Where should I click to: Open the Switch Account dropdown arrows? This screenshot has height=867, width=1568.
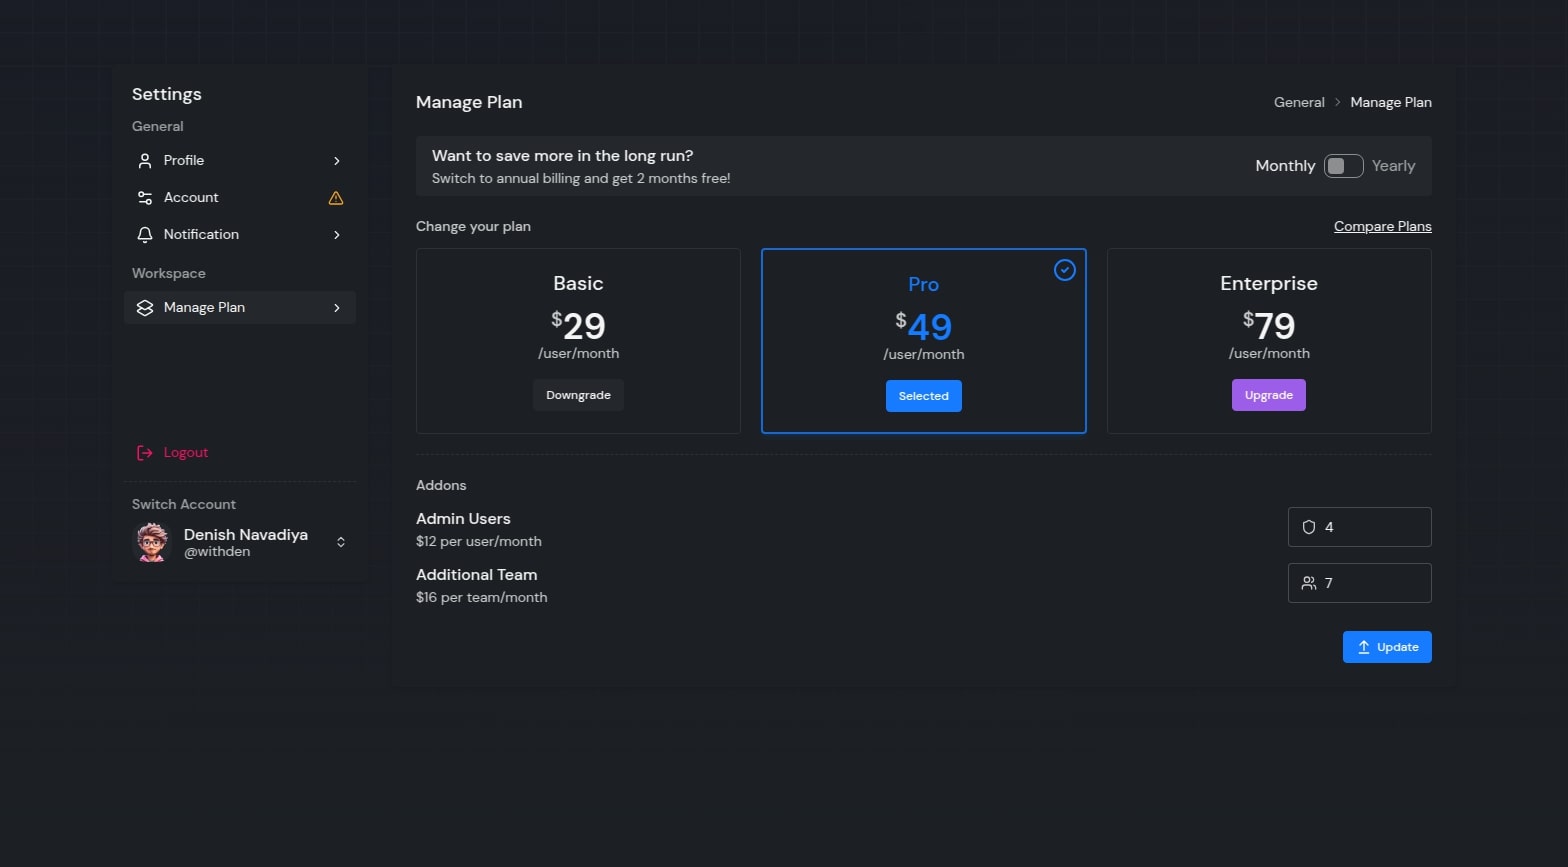click(341, 542)
